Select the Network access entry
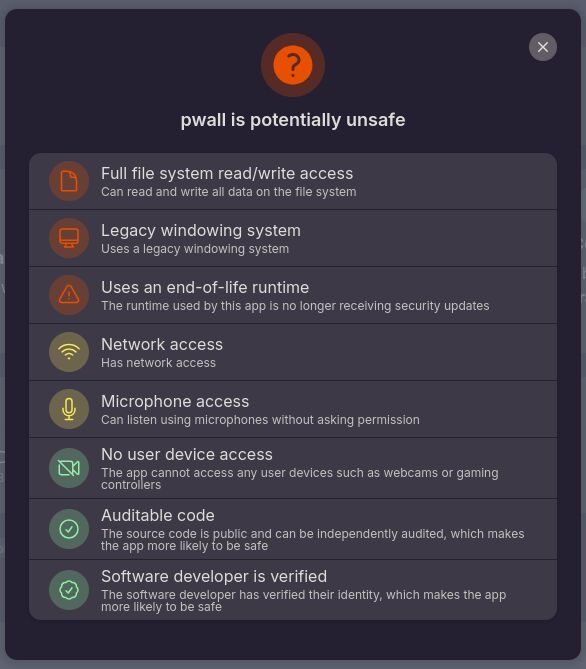The height and width of the screenshot is (669, 586). [x=293, y=352]
